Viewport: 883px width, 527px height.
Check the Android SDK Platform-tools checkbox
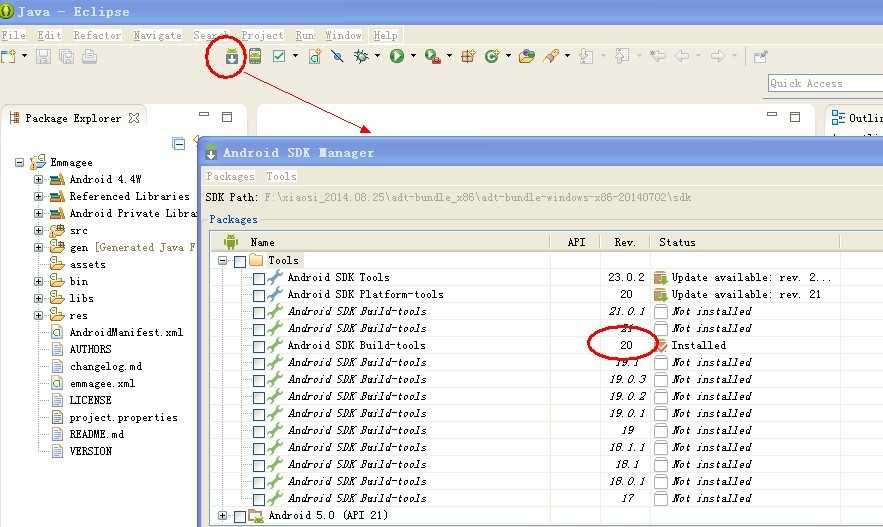259,295
